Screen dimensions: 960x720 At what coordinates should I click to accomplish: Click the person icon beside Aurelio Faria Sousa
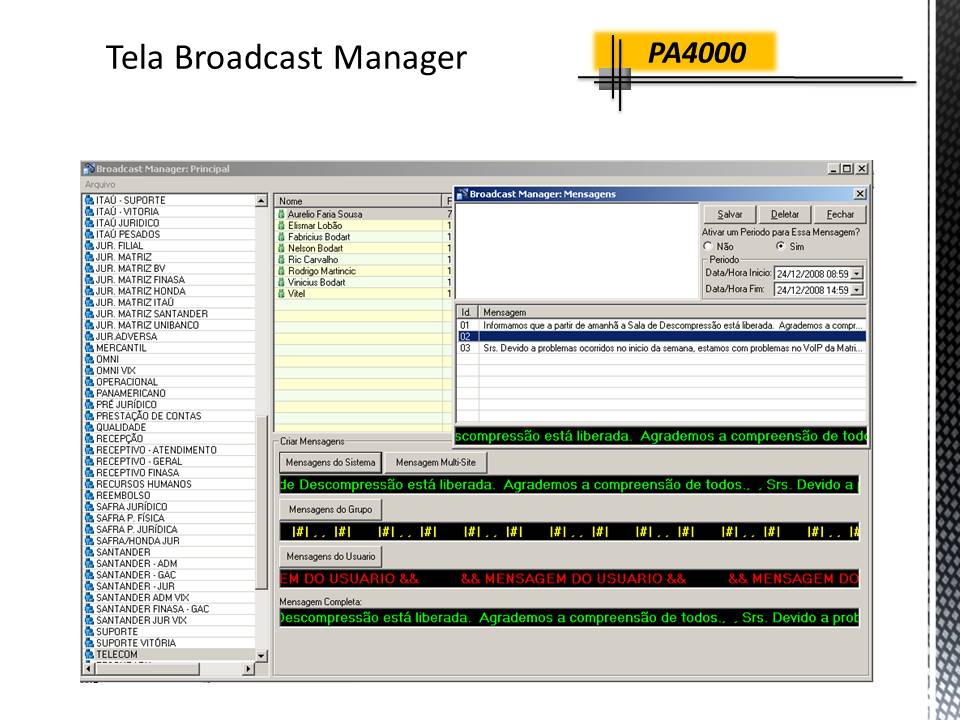pos(282,213)
